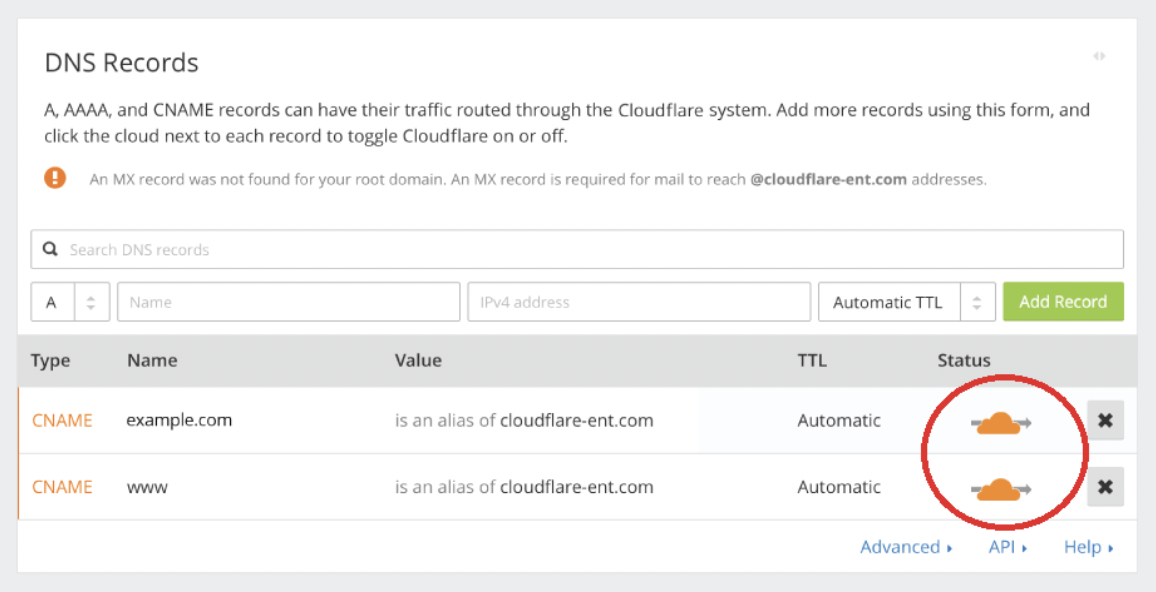This screenshot has width=1156, height=592.
Task: Toggle Cloudflare proxy cloud for example.com record
Action: click(1000, 423)
